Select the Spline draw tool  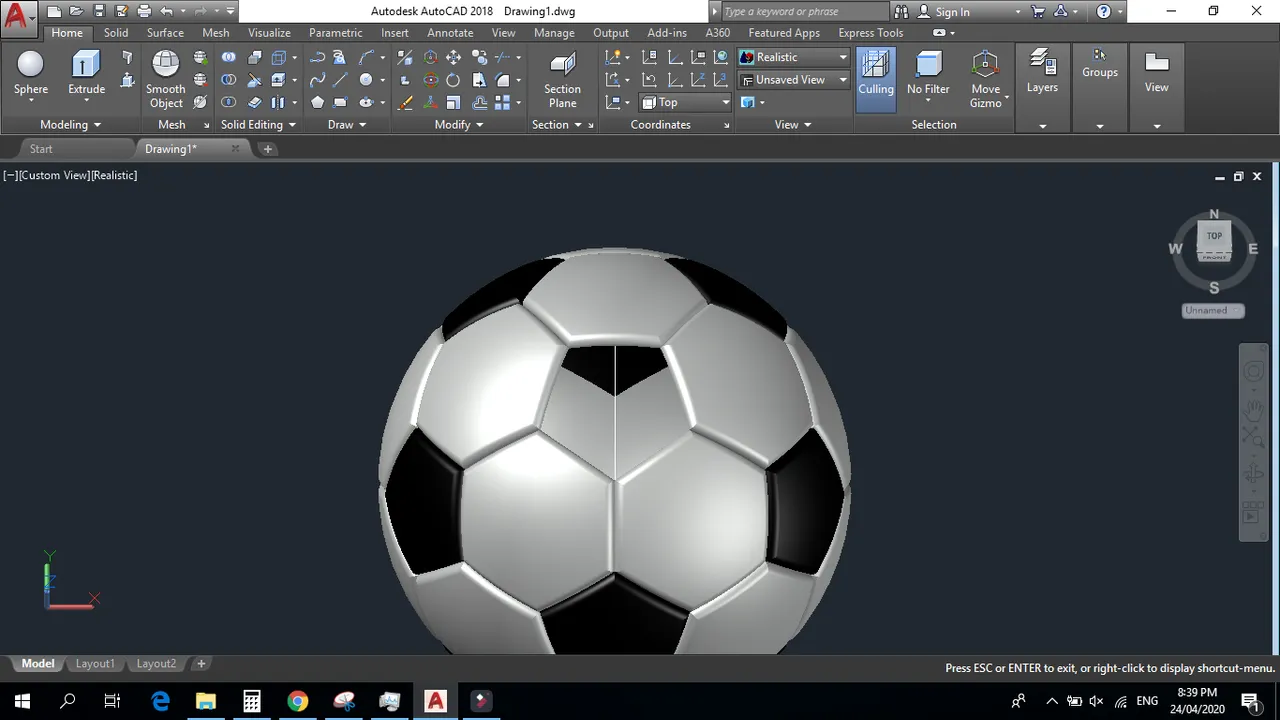click(317, 80)
